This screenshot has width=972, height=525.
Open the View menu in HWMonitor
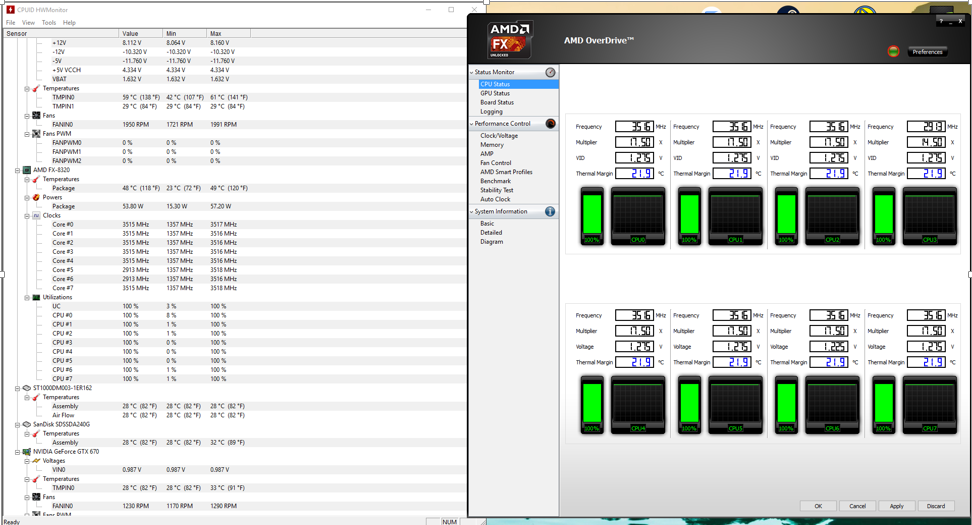point(29,22)
